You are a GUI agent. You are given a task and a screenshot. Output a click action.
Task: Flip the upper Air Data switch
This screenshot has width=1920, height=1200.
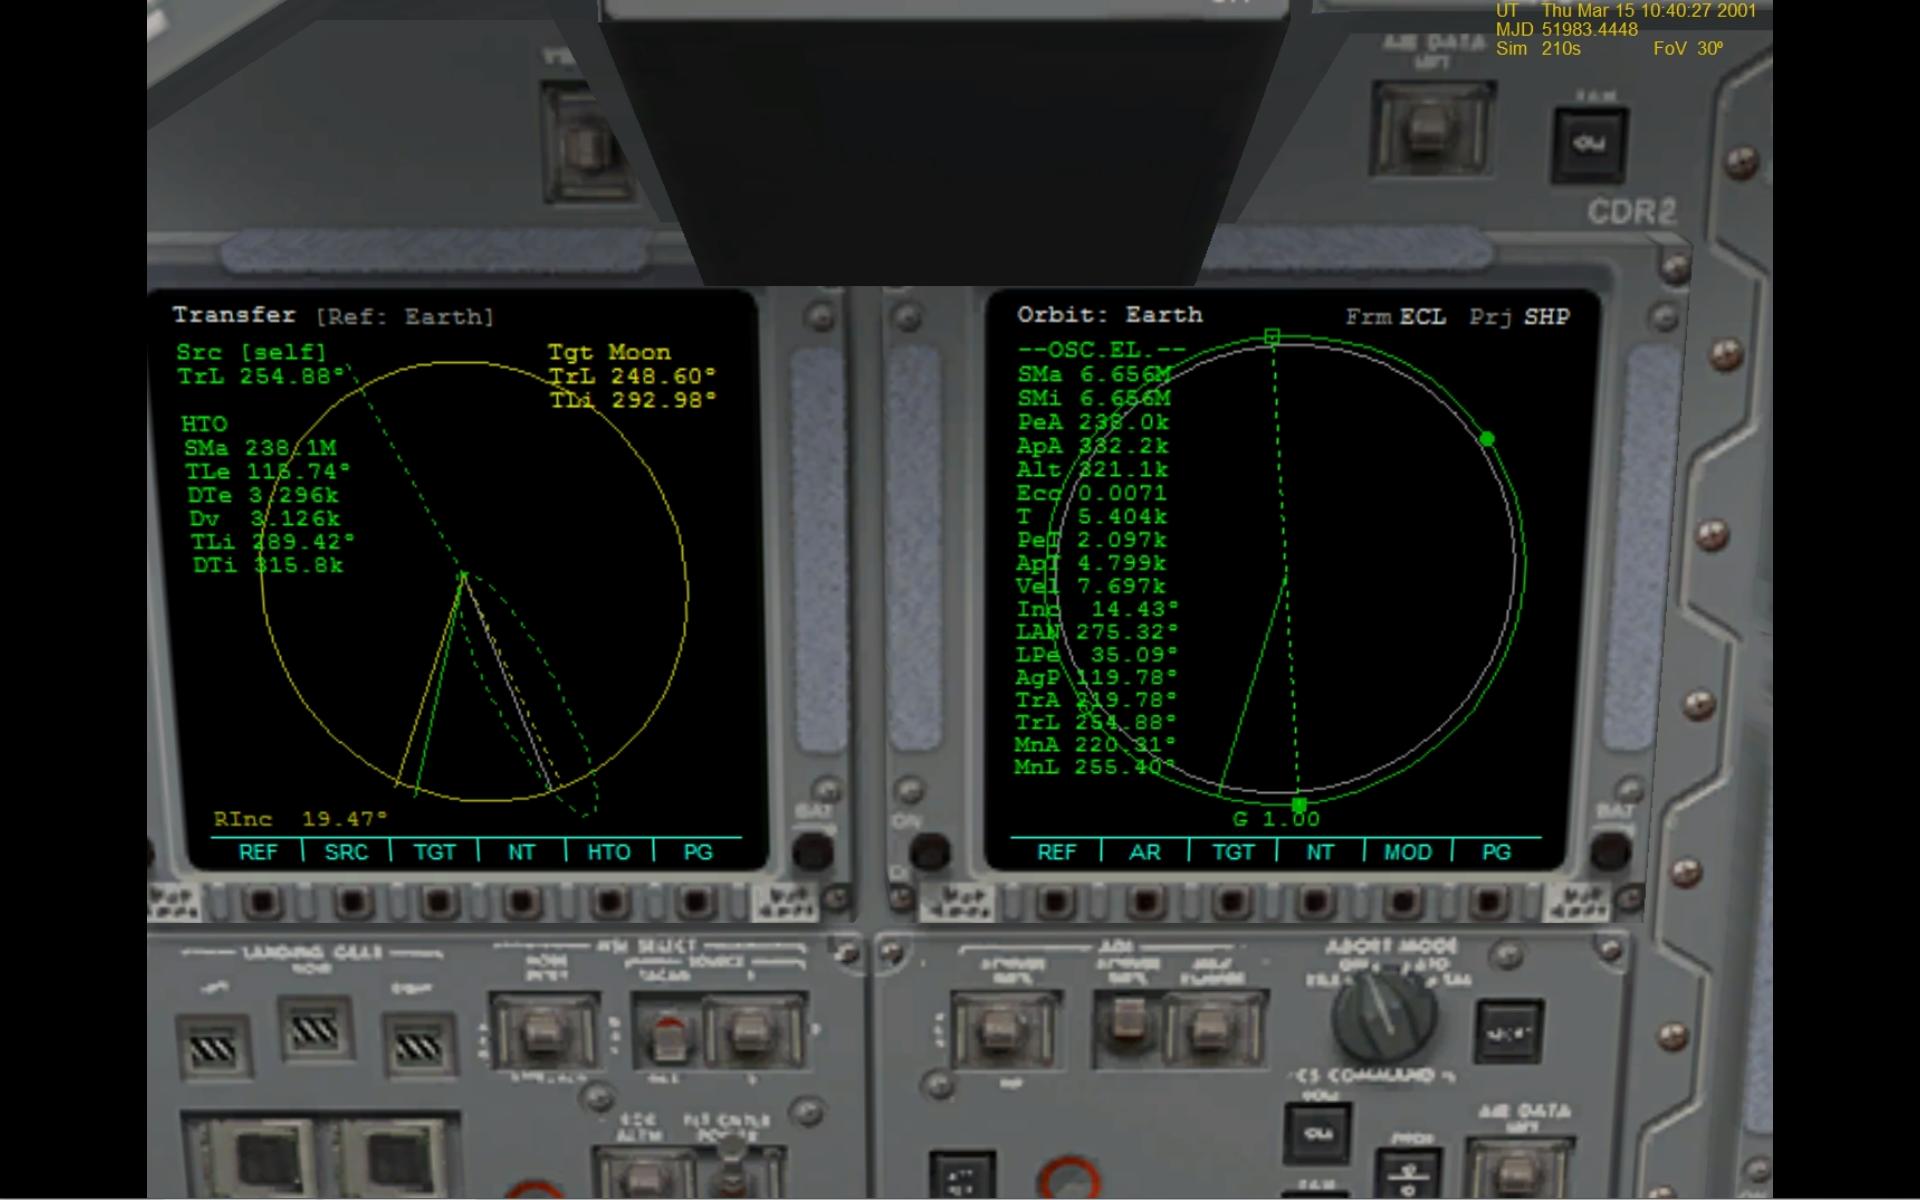point(1433,131)
